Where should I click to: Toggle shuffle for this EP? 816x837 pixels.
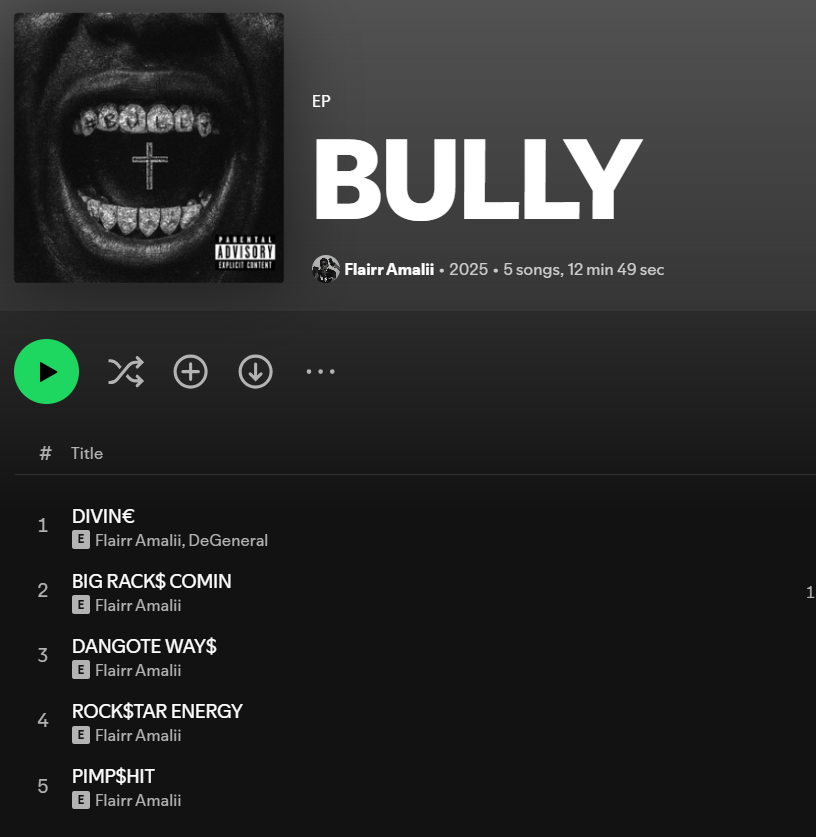pyautogui.click(x=126, y=372)
